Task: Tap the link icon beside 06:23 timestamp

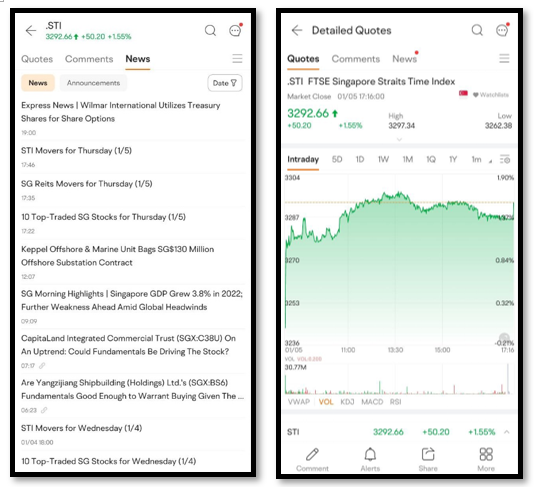Action: pyautogui.click(x=44, y=410)
